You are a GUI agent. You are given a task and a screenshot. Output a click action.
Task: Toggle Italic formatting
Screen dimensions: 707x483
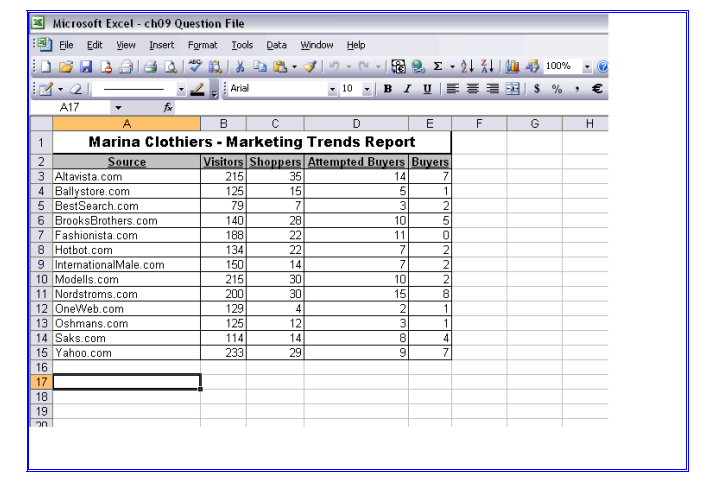407,89
